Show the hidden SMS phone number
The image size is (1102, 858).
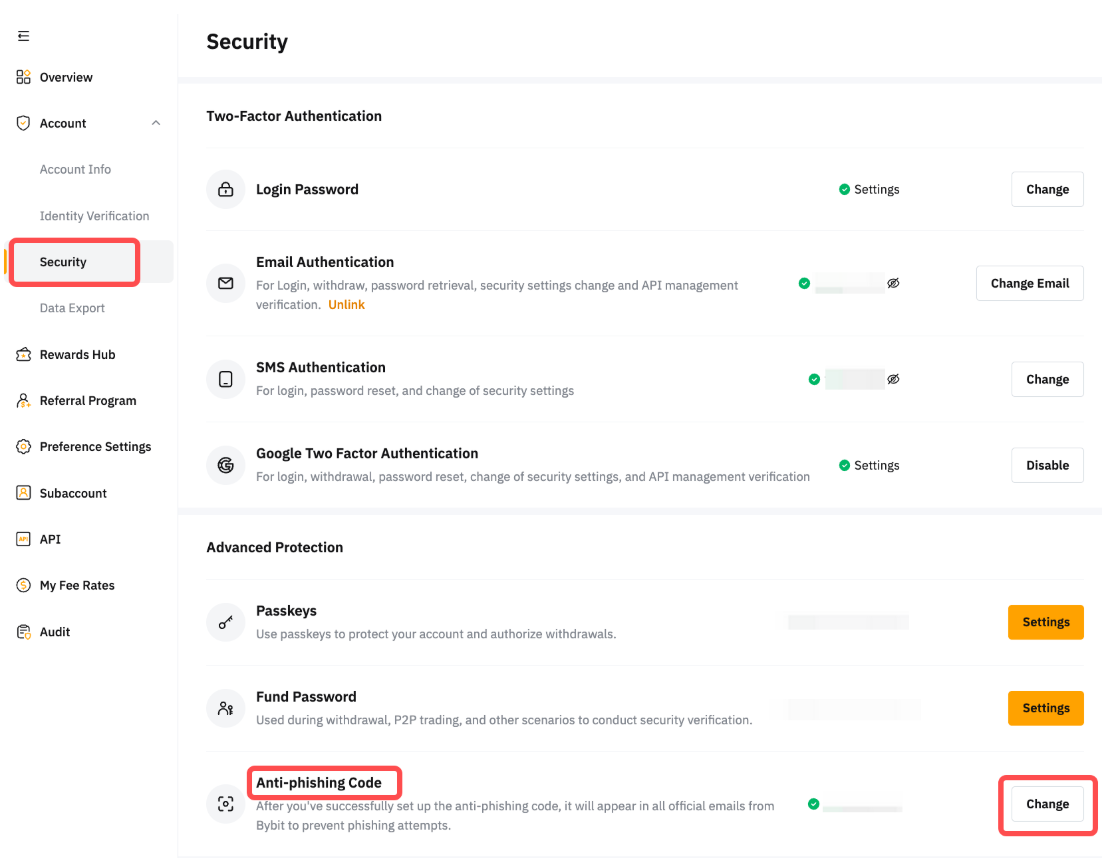click(893, 379)
